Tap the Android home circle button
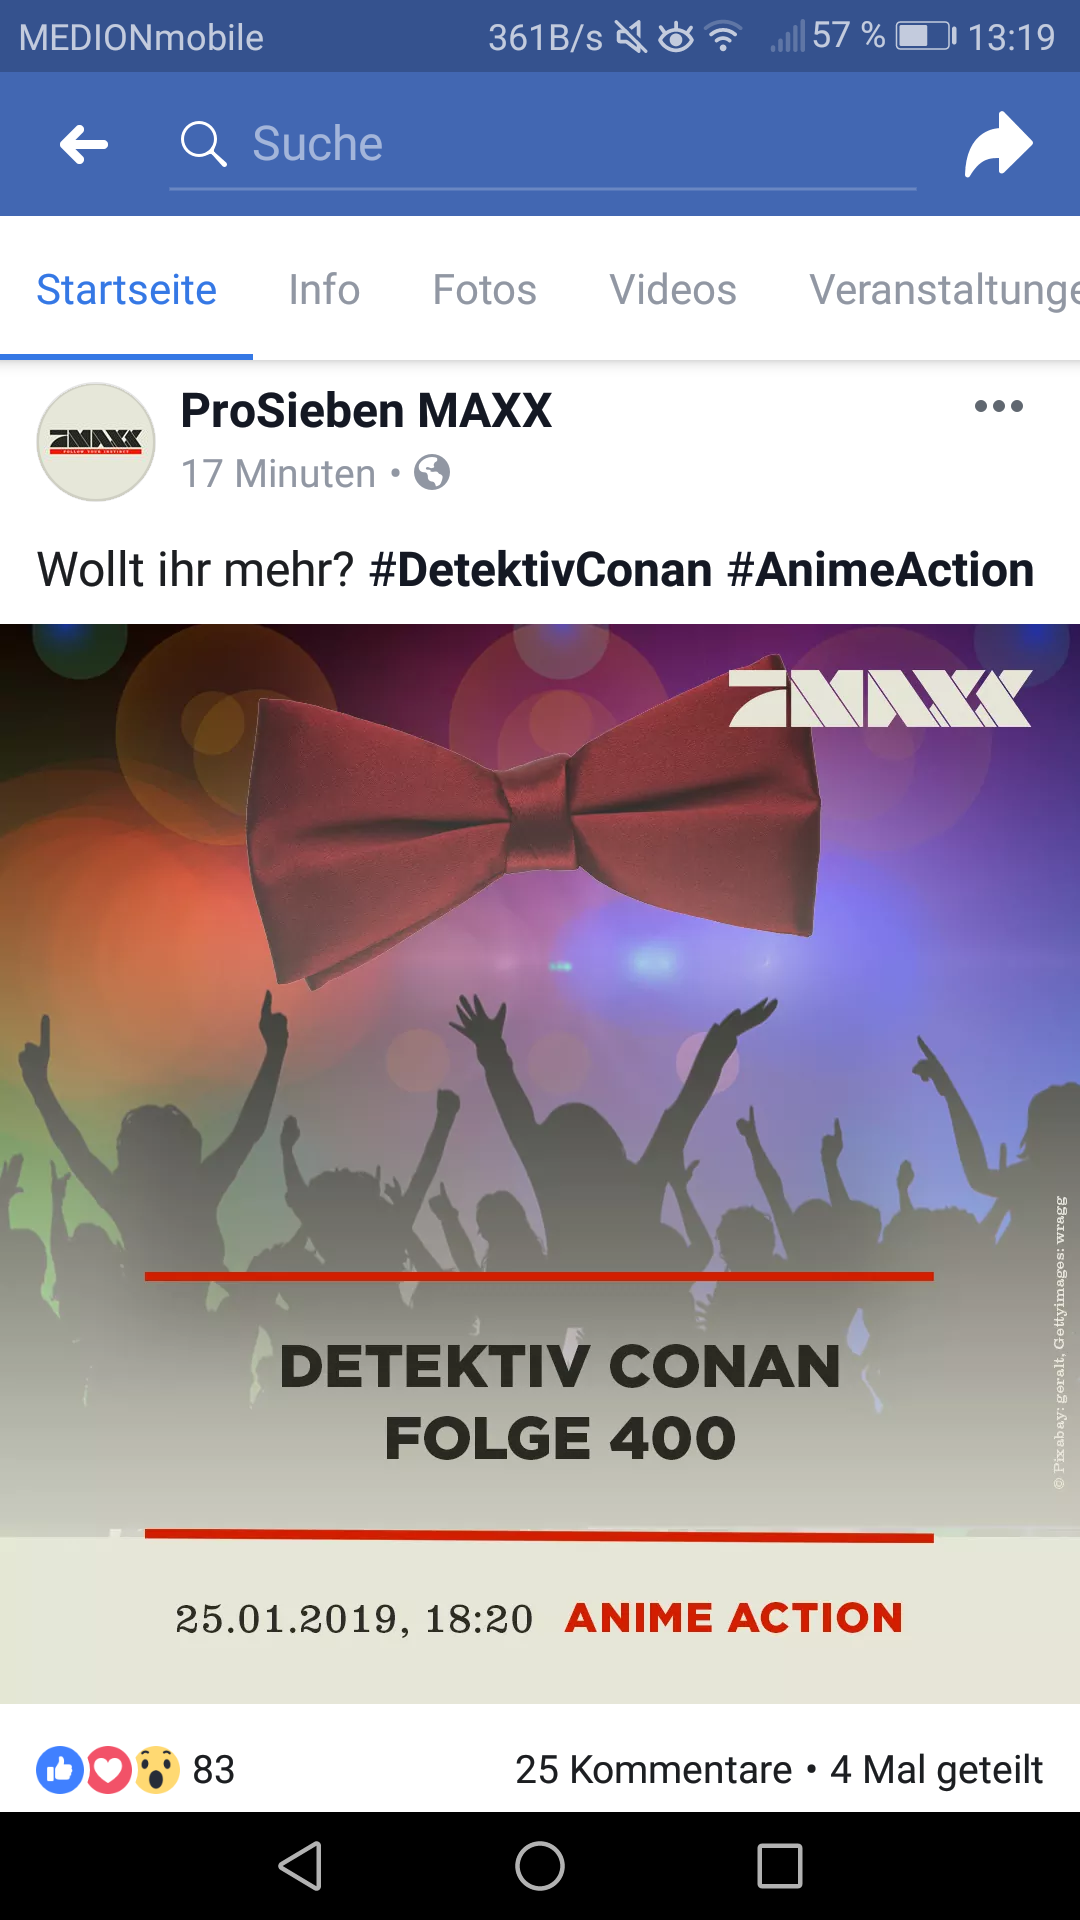Viewport: 1080px width, 1920px height. pos(540,1866)
